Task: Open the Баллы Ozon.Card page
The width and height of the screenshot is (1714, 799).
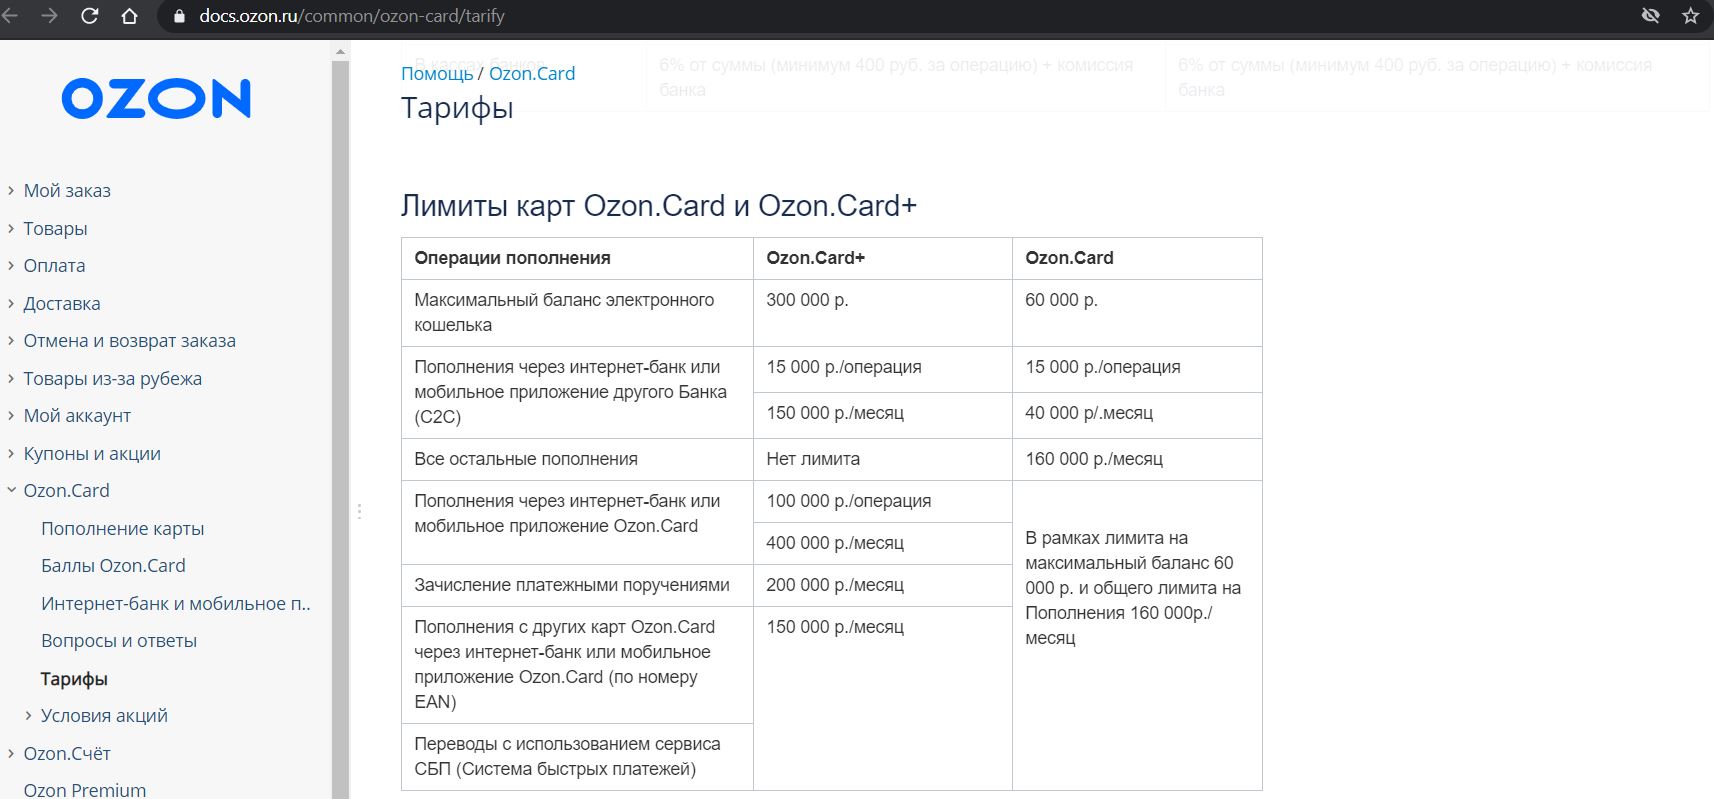Action: pyautogui.click(x=113, y=565)
